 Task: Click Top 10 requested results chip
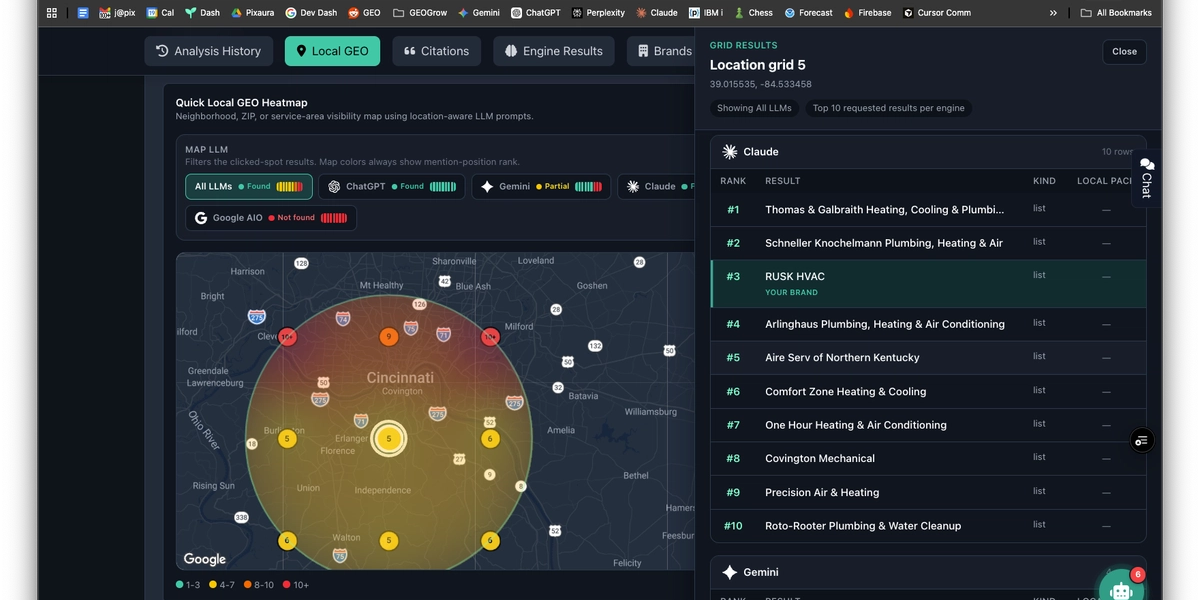click(888, 108)
